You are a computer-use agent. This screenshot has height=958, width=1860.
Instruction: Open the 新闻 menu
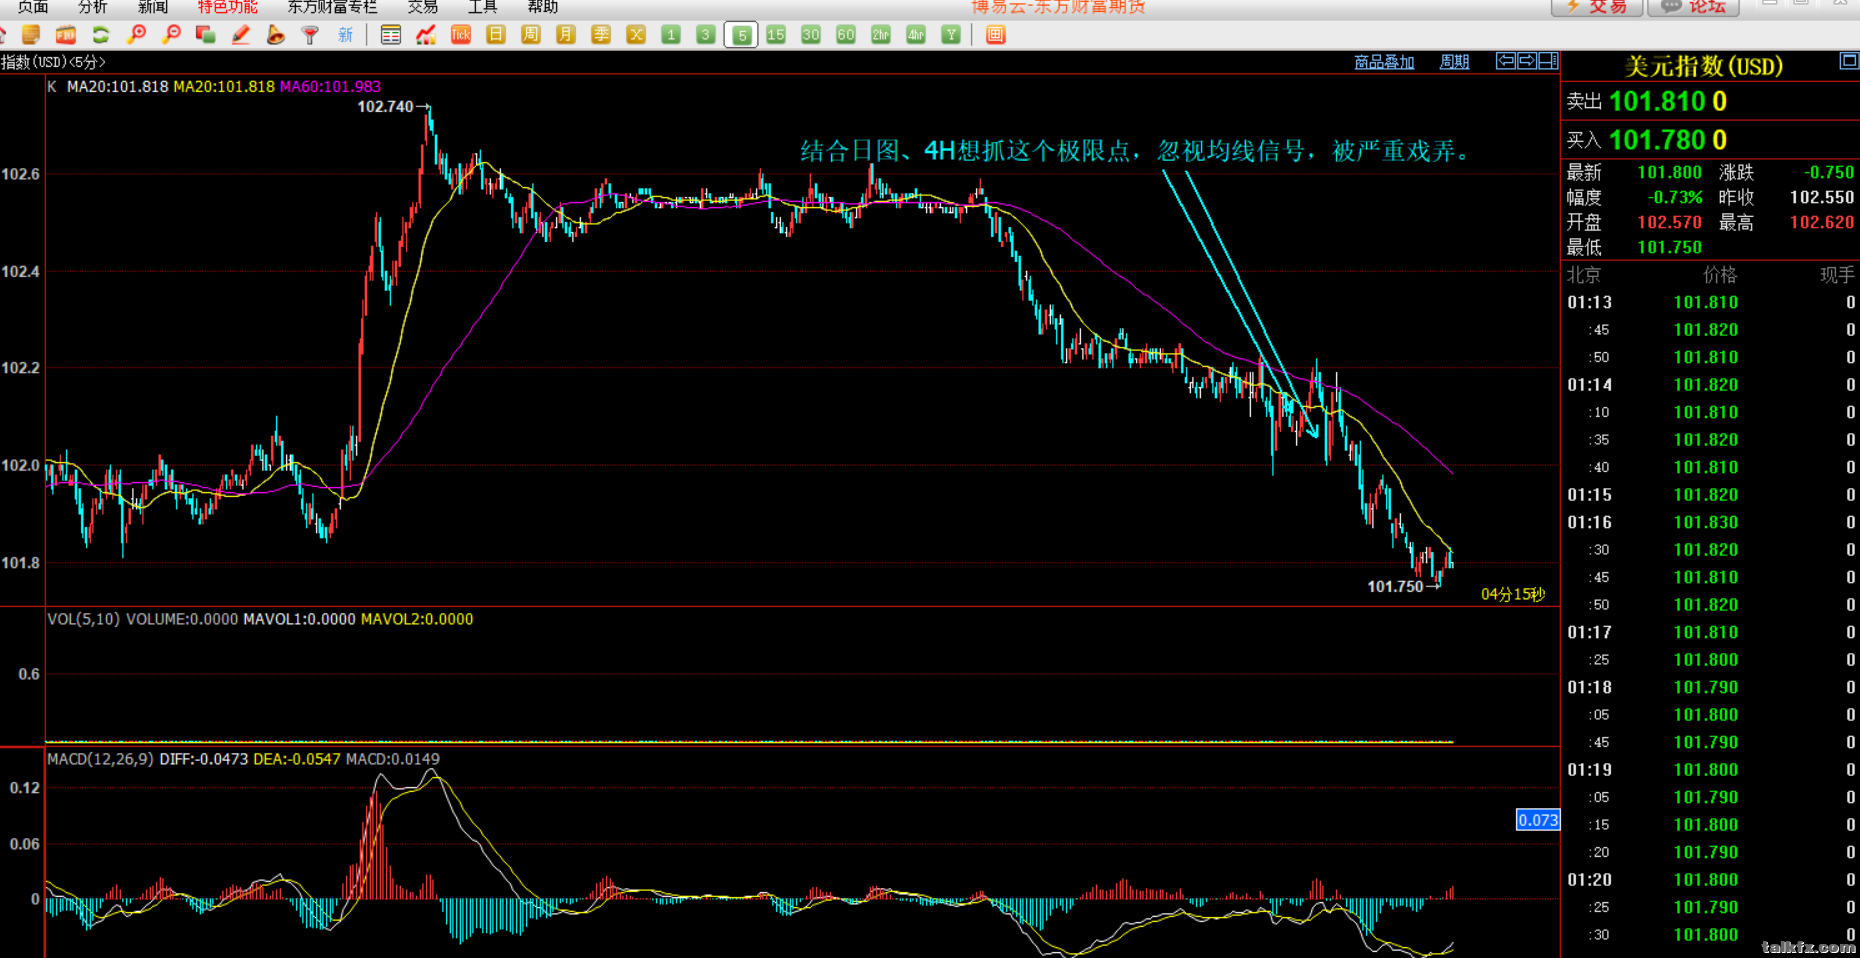point(153,8)
